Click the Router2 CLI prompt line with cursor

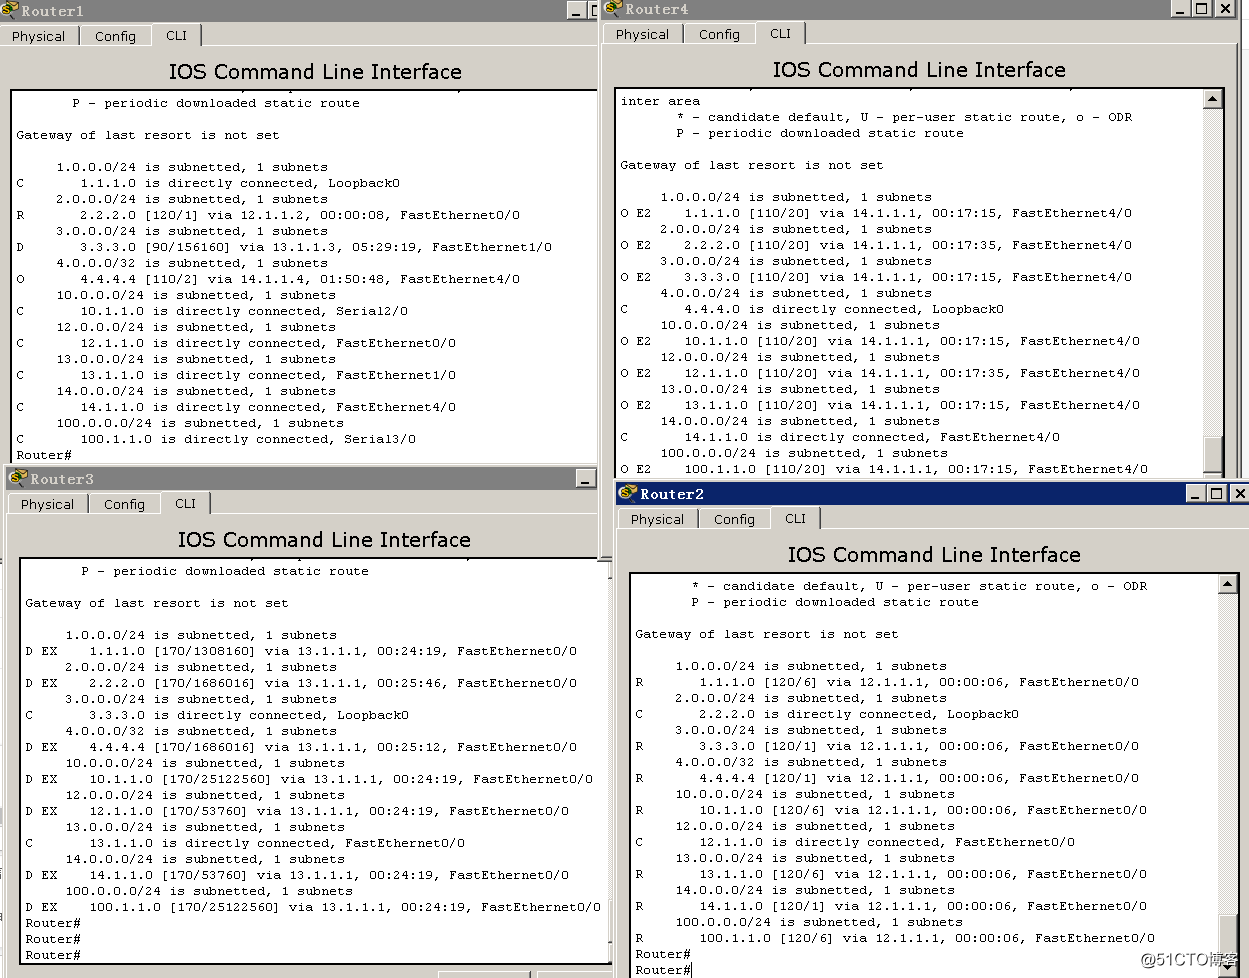[663, 970]
